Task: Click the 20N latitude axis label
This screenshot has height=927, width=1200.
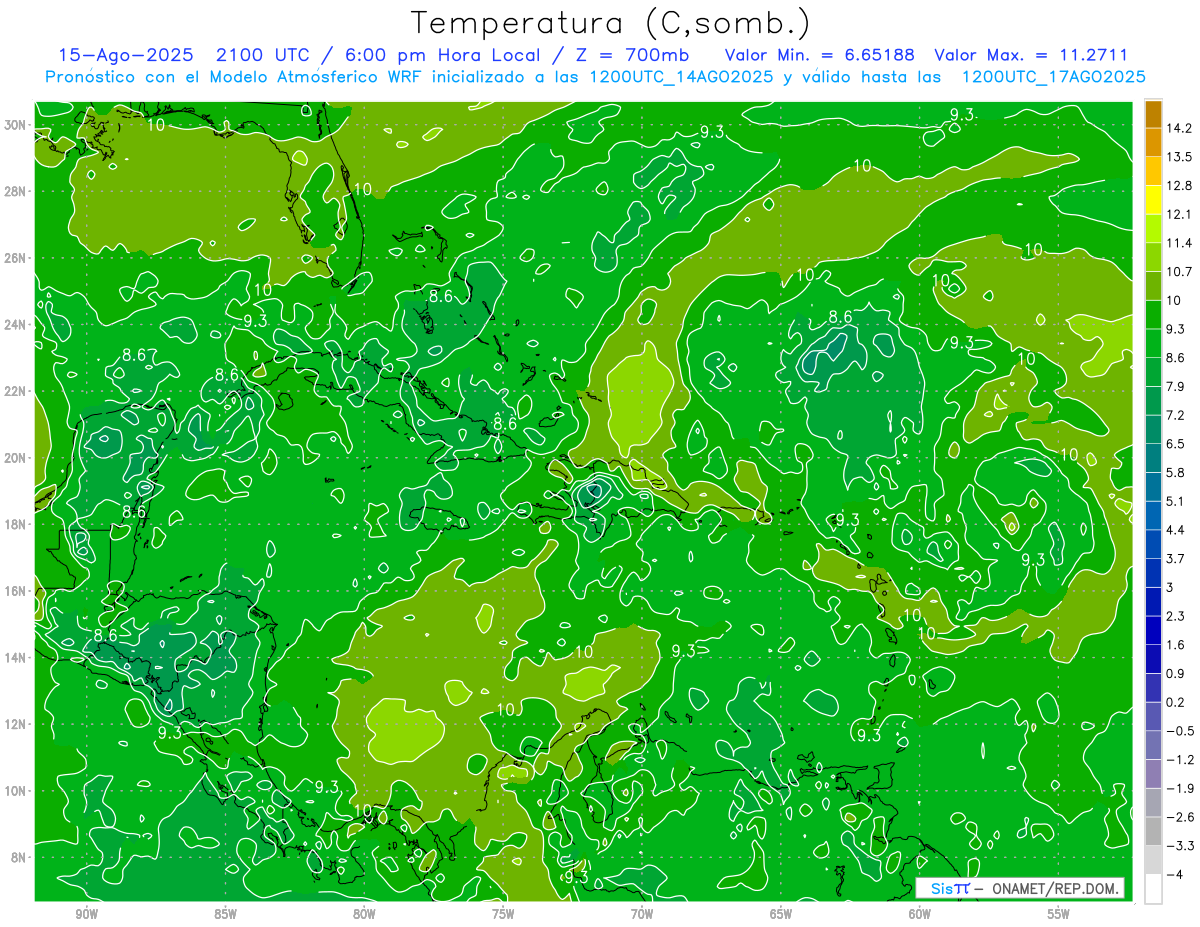Action: 17,458
